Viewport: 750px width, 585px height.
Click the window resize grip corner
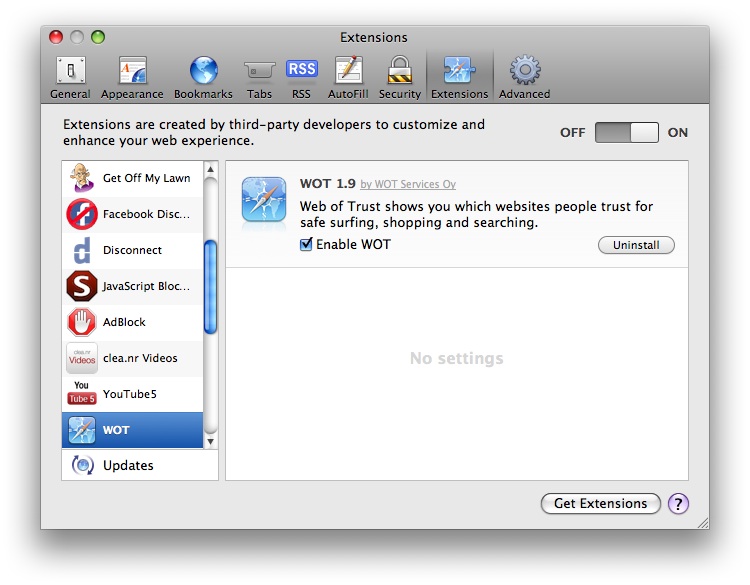click(x=703, y=523)
